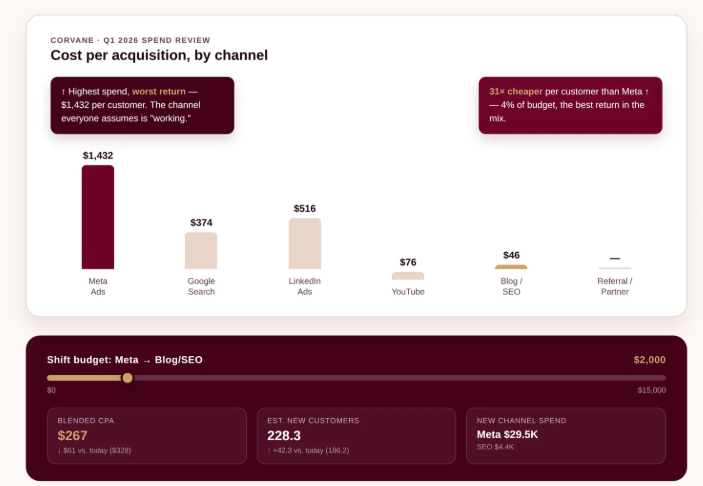Open the Est. New Customers card

click(x=356, y=435)
